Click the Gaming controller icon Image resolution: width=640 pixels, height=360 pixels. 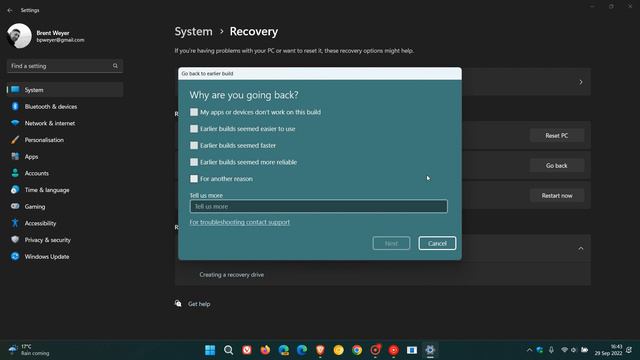coord(15,206)
